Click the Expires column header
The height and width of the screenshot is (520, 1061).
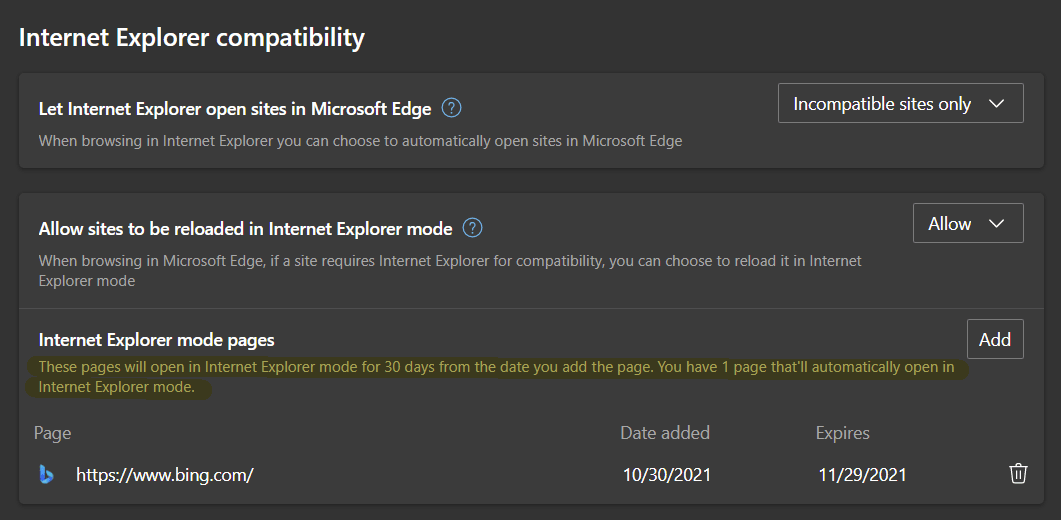(x=842, y=433)
